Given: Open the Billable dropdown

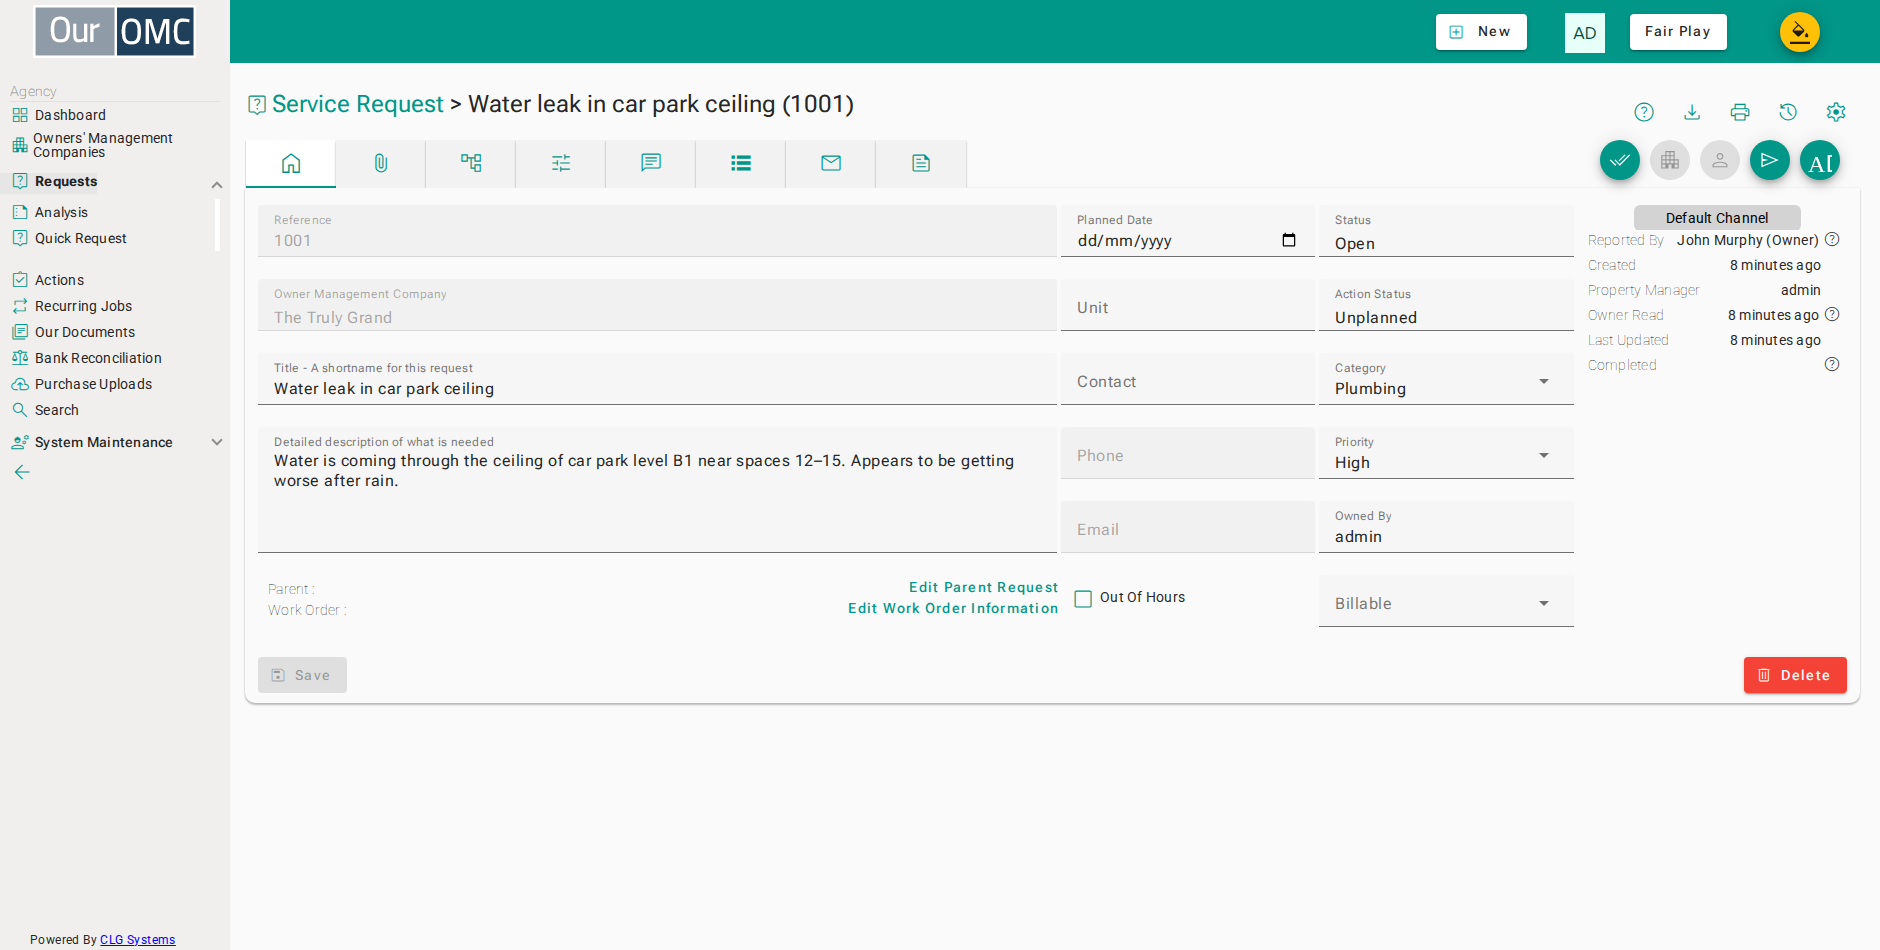Looking at the screenshot, I should click(1446, 602).
